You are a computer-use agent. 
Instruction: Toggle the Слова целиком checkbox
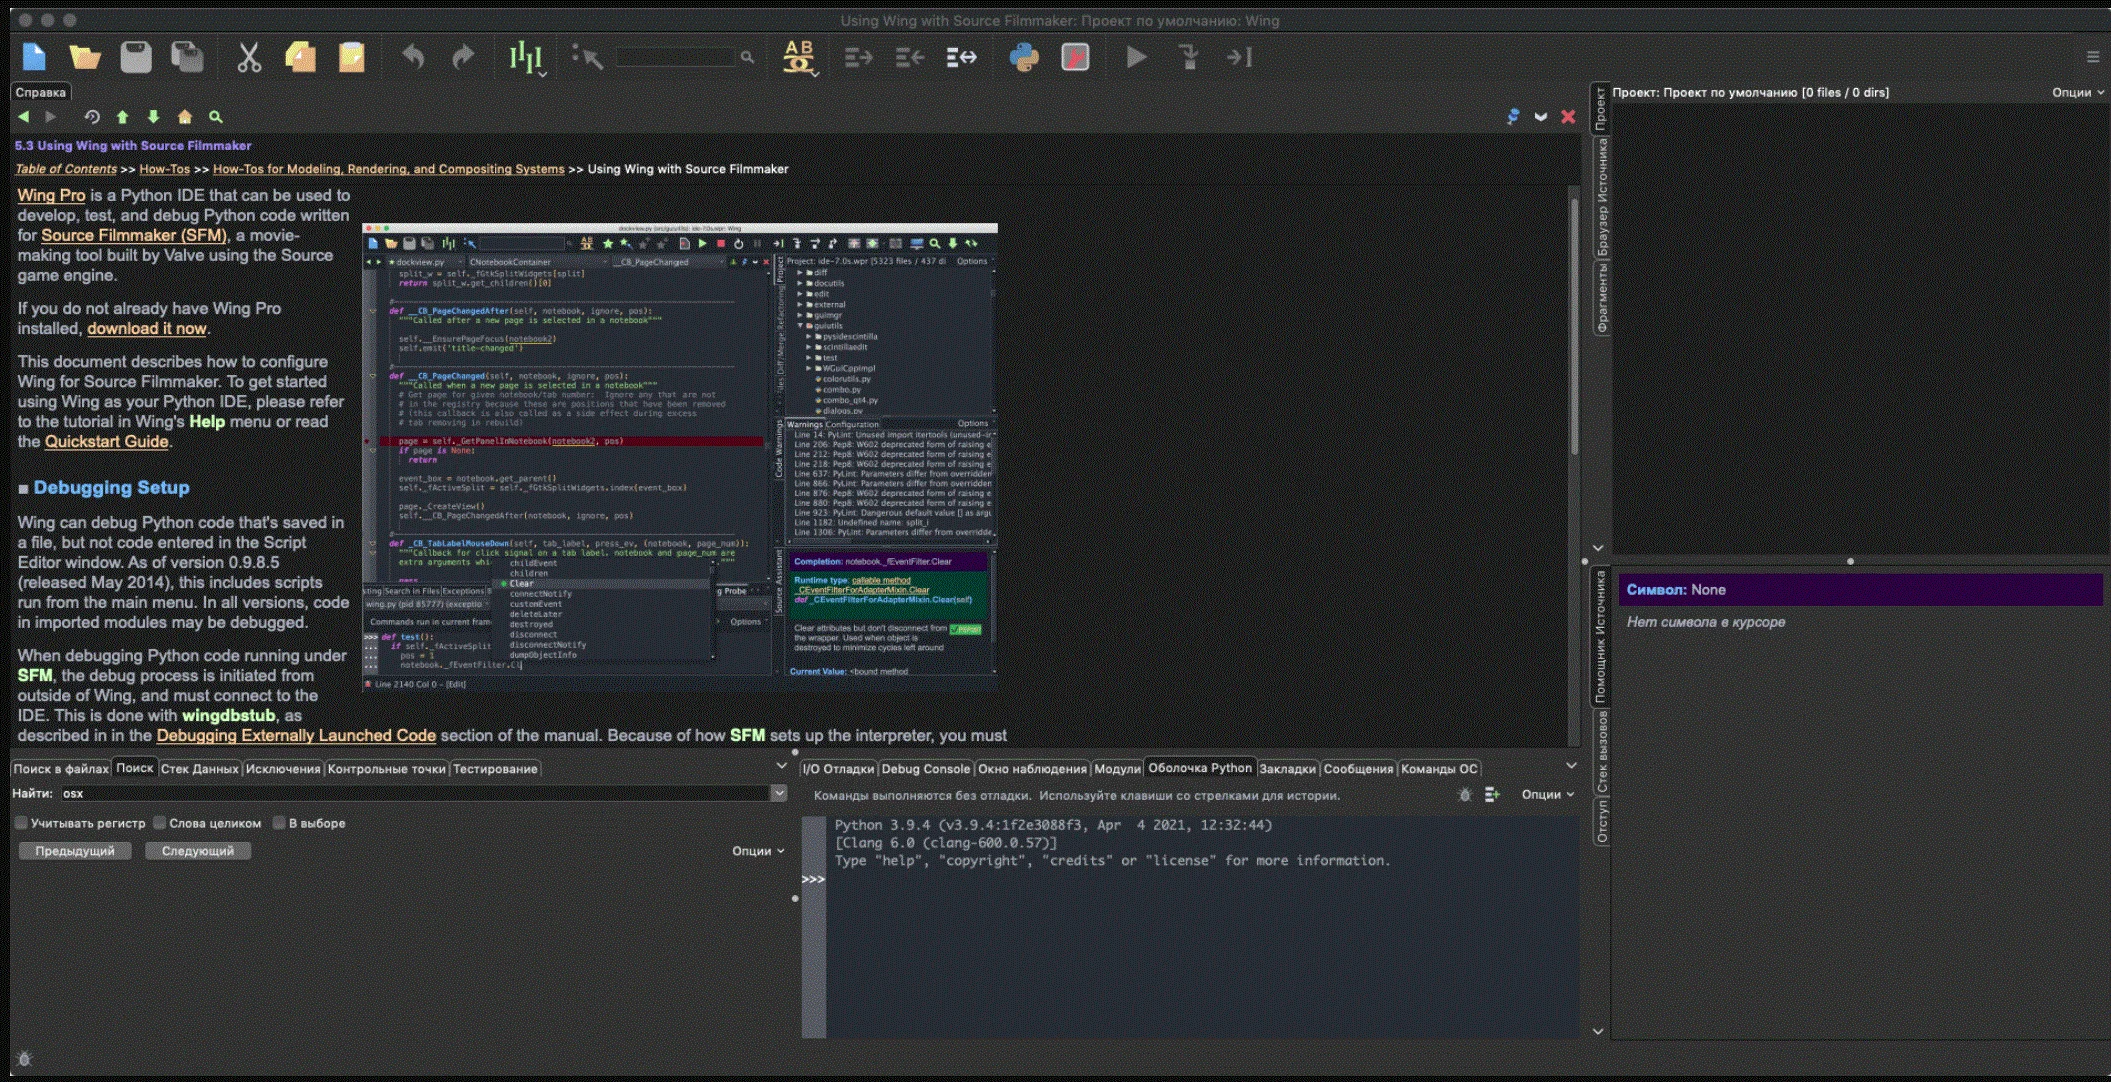coord(159,823)
